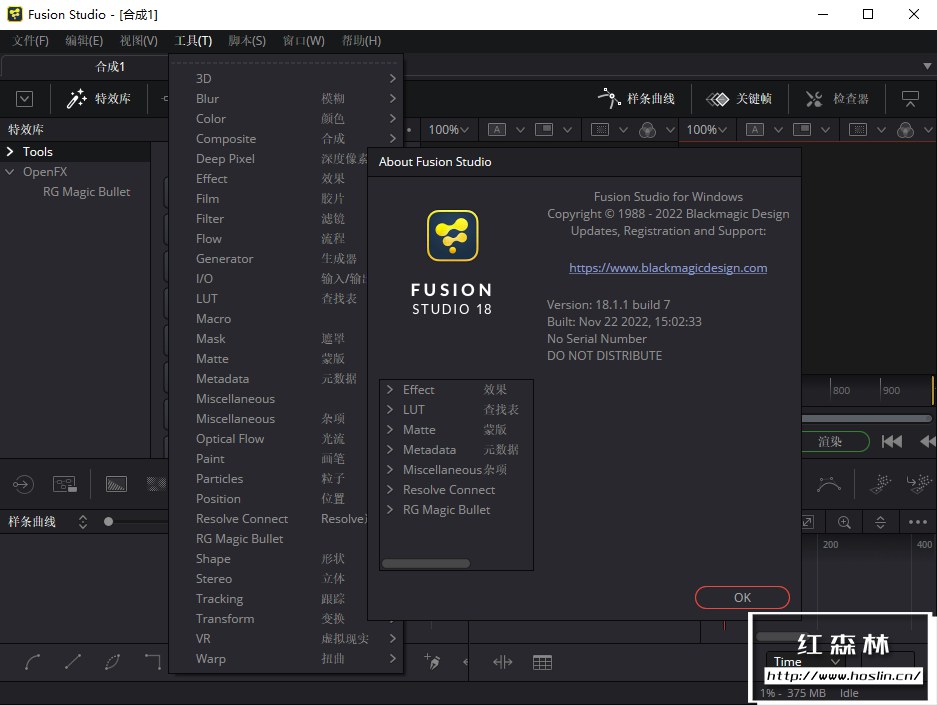Click the horizontal scrollbar in the dialog list
937x705 pixels.
pos(425,563)
